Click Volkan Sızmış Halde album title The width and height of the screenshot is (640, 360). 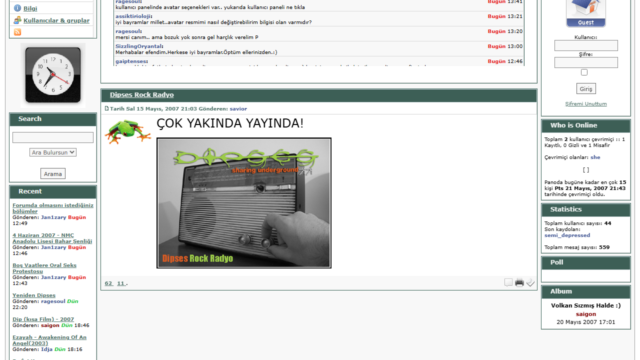pos(586,305)
